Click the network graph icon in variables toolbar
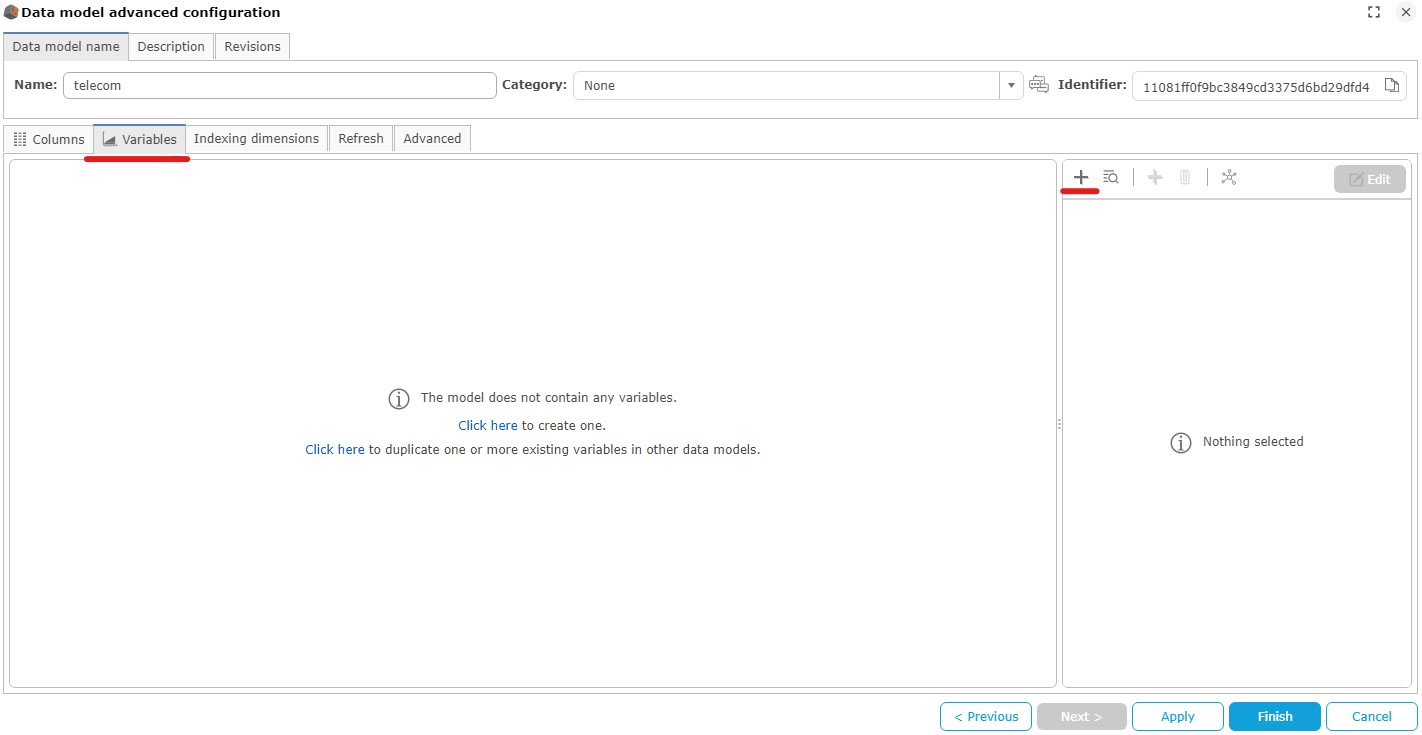 point(1229,177)
